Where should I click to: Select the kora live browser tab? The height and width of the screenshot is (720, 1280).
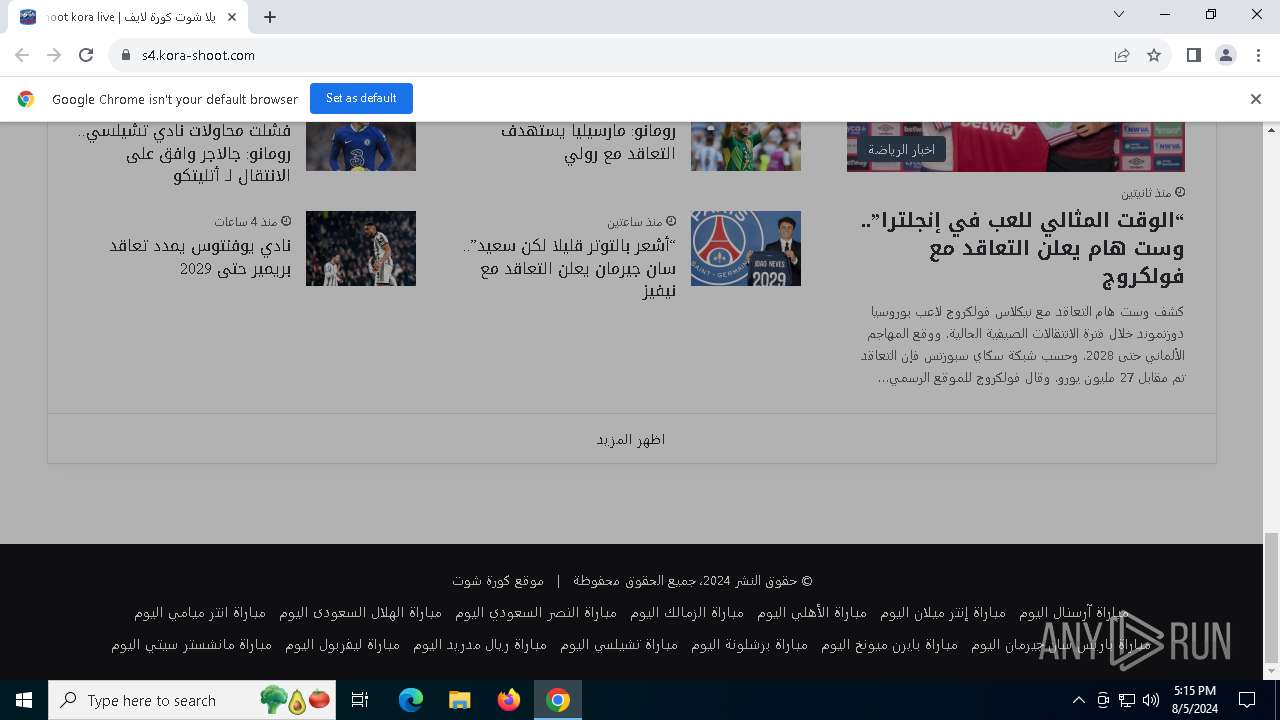pos(130,17)
